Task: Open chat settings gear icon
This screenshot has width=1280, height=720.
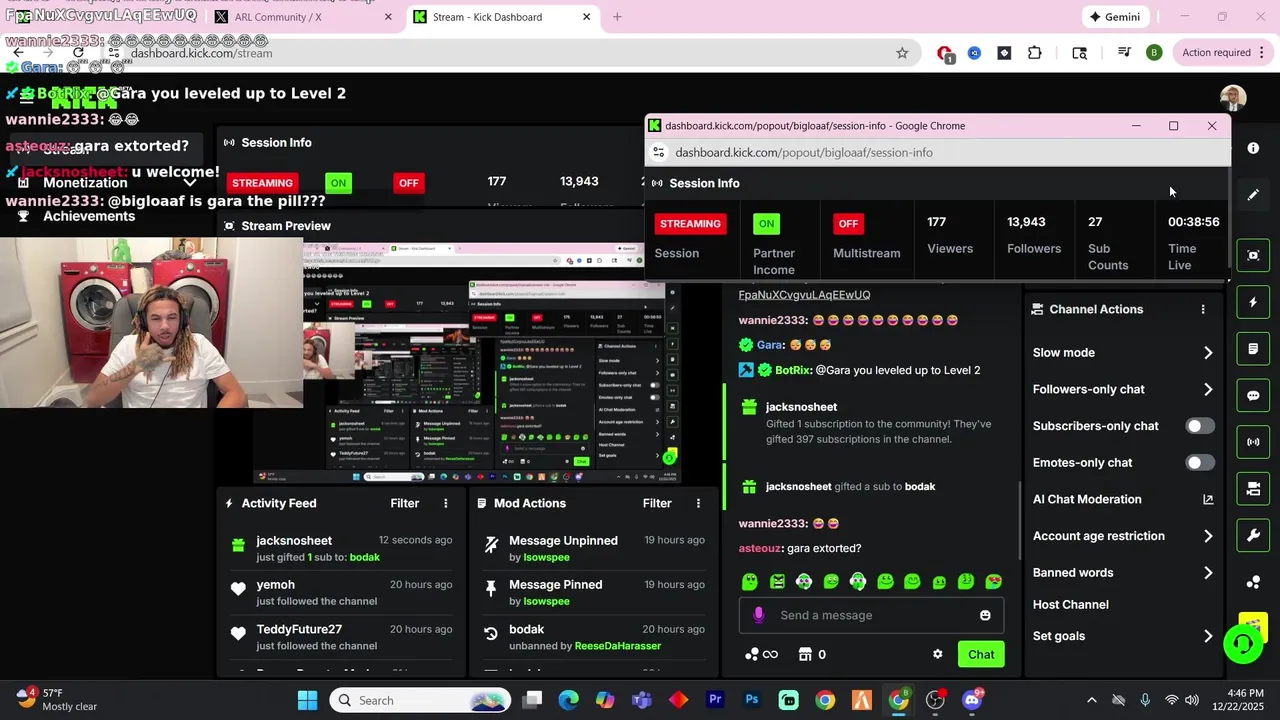Action: coord(937,654)
